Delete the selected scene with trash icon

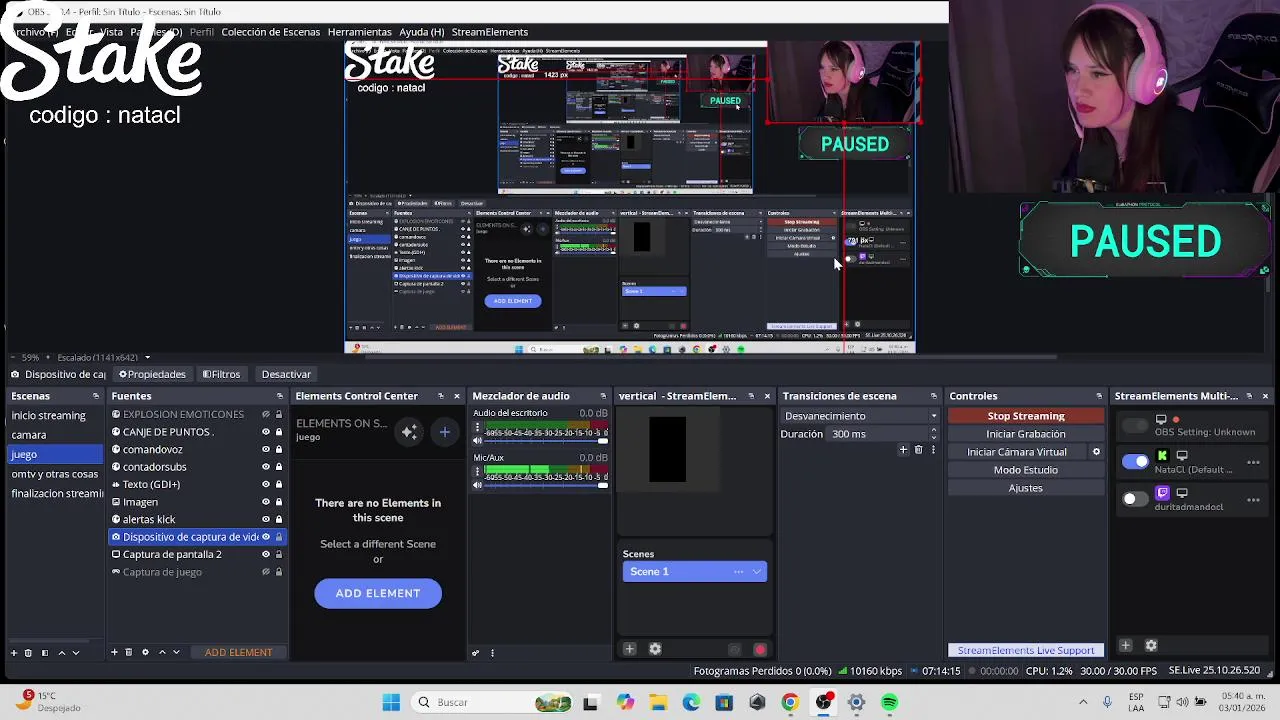[x=28, y=652]
